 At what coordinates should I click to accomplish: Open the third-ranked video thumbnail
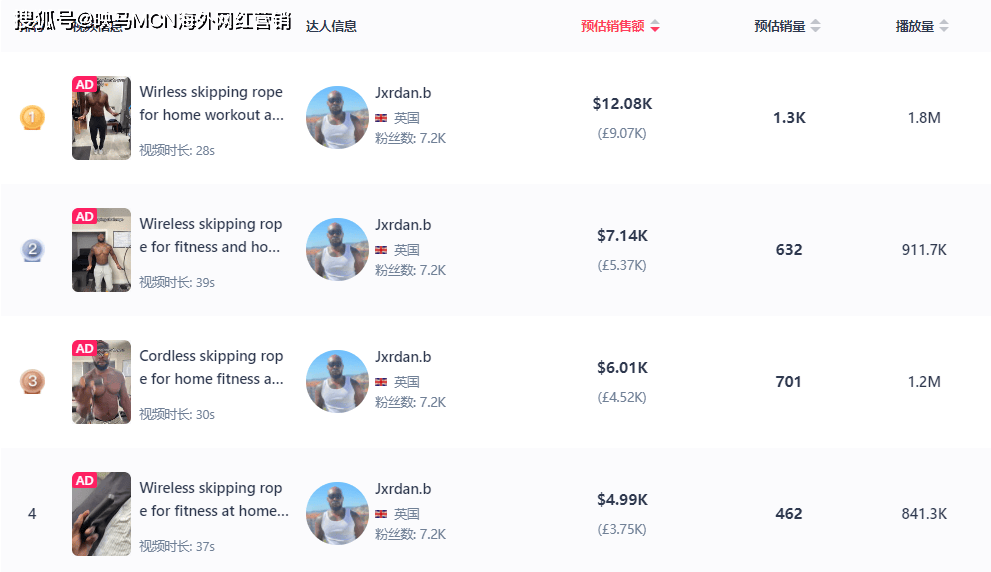pos(101,382)
